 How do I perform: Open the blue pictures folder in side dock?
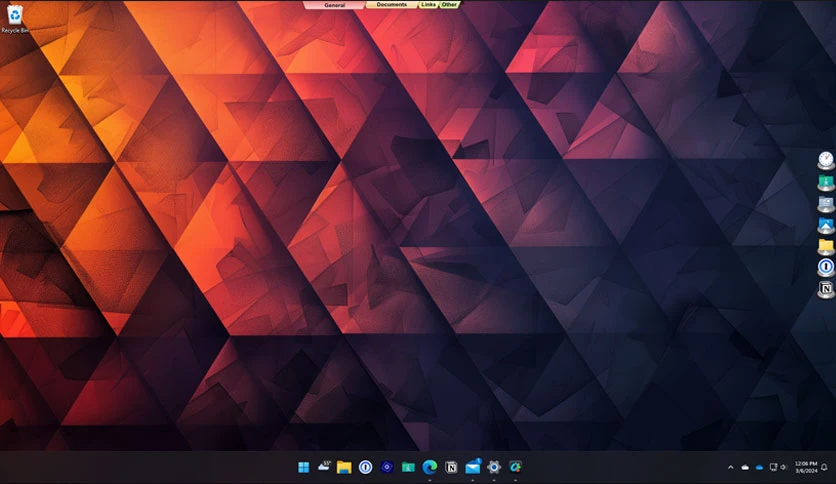(x=825, y=225)
